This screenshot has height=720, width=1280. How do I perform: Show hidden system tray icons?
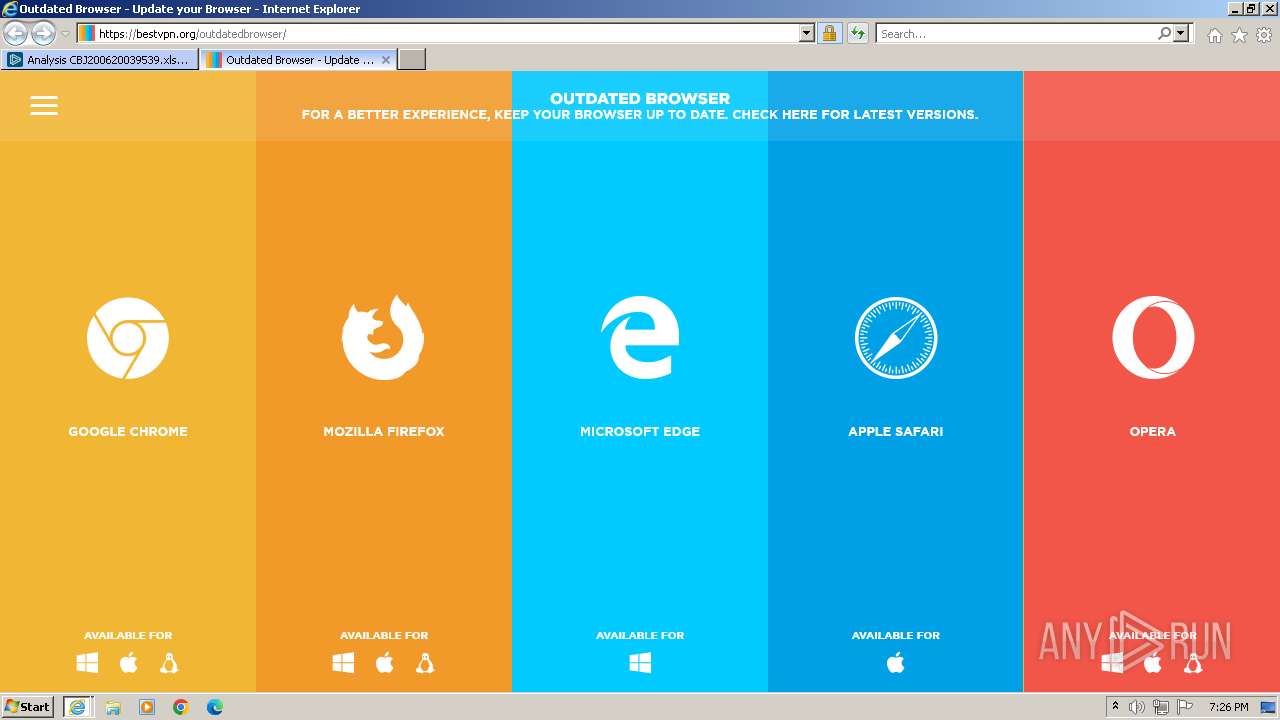[1115, 706]
